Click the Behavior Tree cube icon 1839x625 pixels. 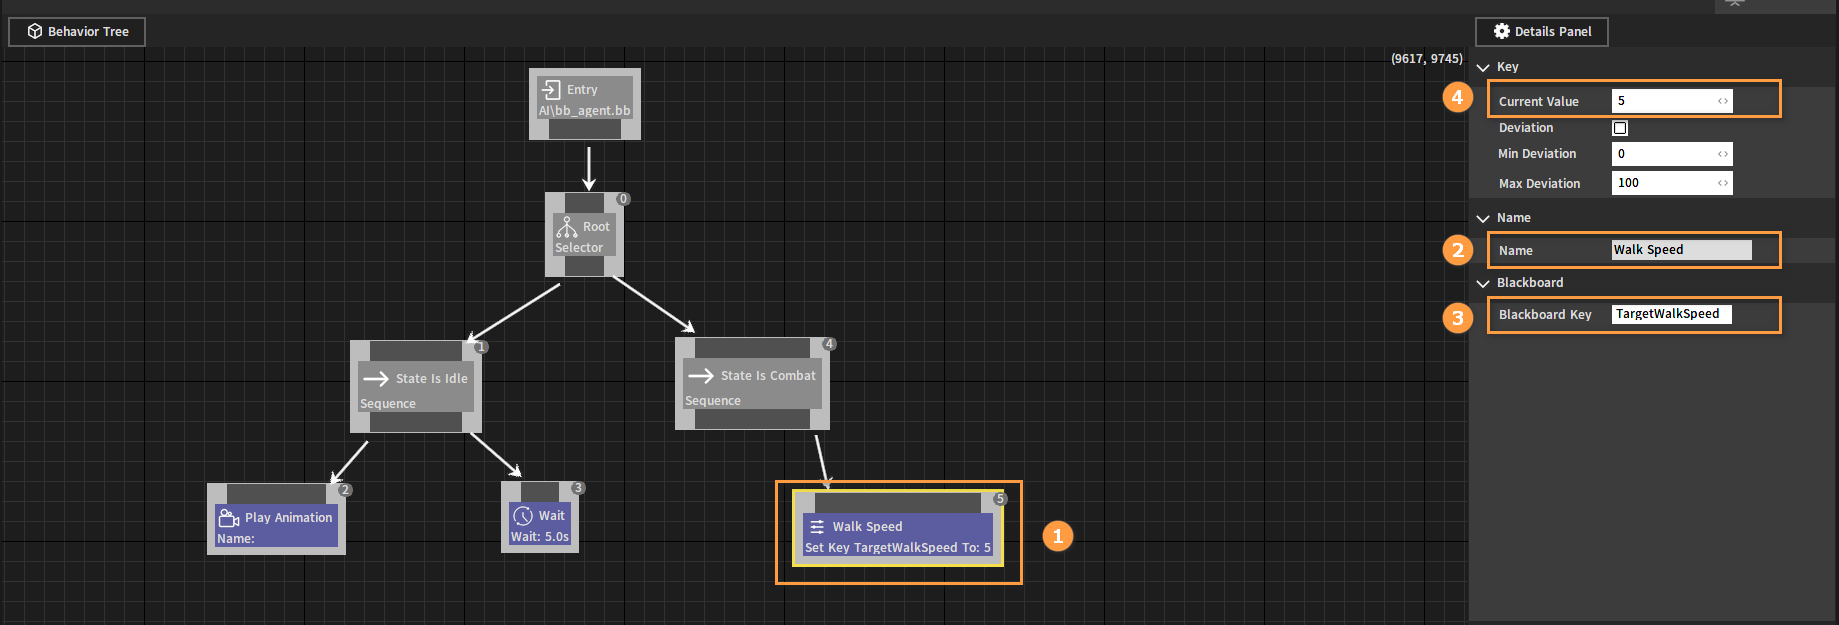35,32
